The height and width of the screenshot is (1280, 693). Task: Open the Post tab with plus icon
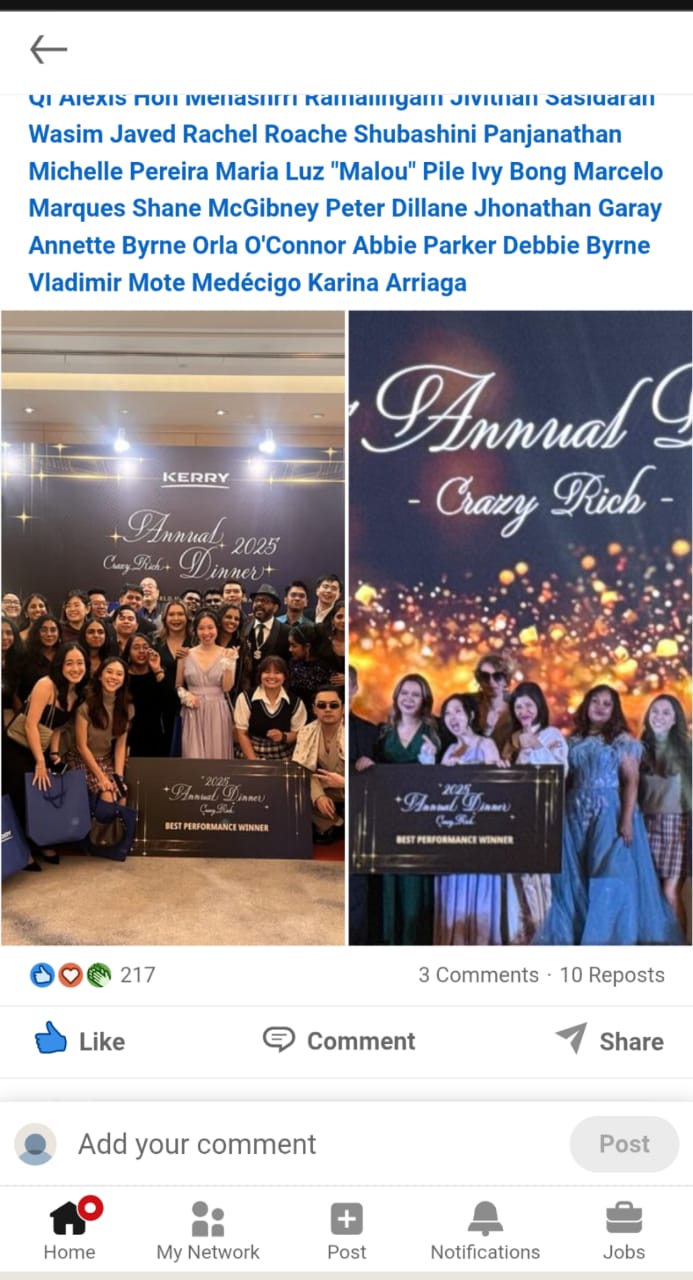coord(347,1230)
